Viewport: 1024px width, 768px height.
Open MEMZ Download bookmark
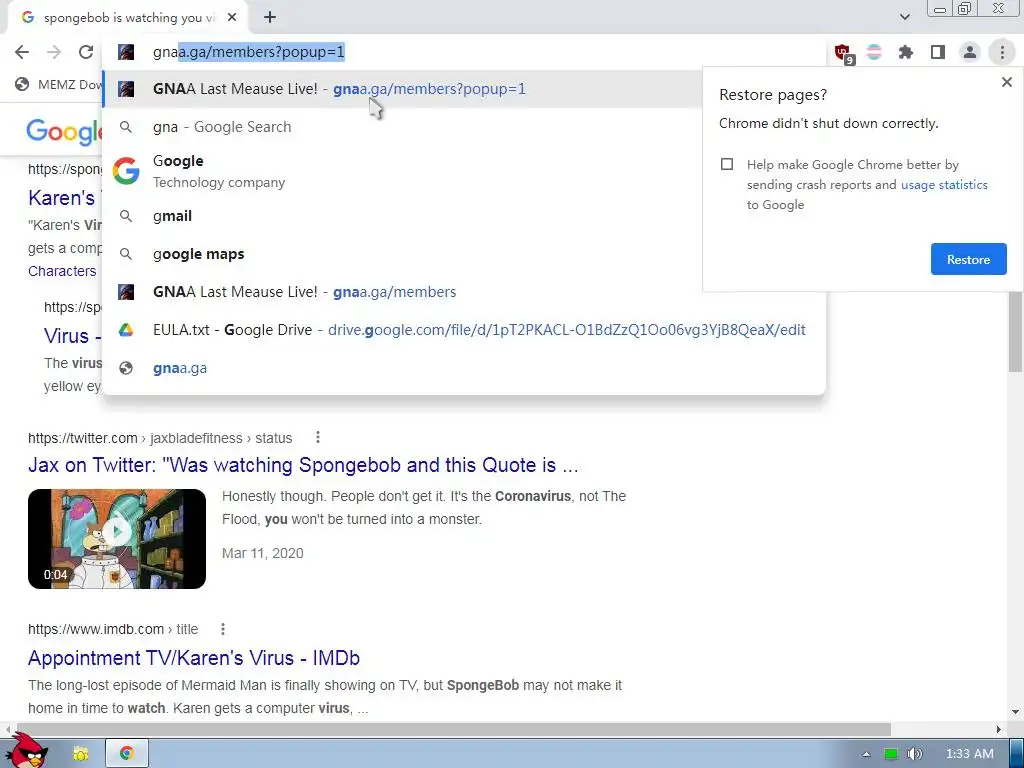[x=59, y=84]
